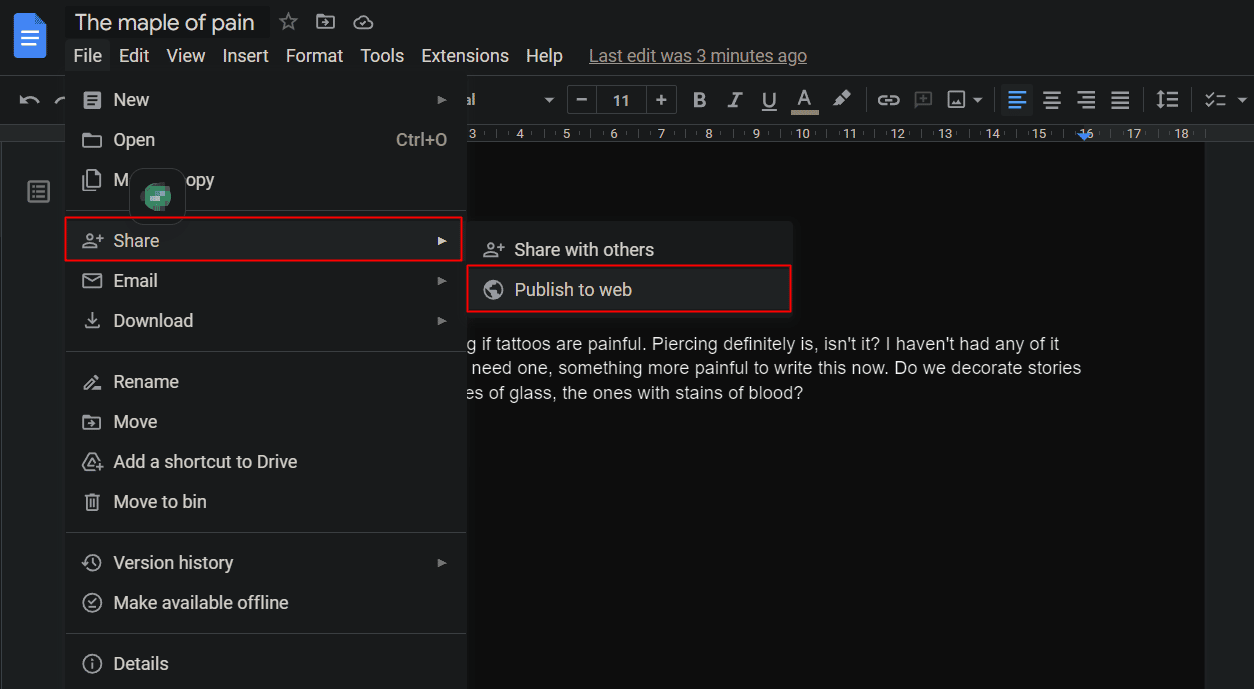Check the cloud document status icon

tap(363, 22)
